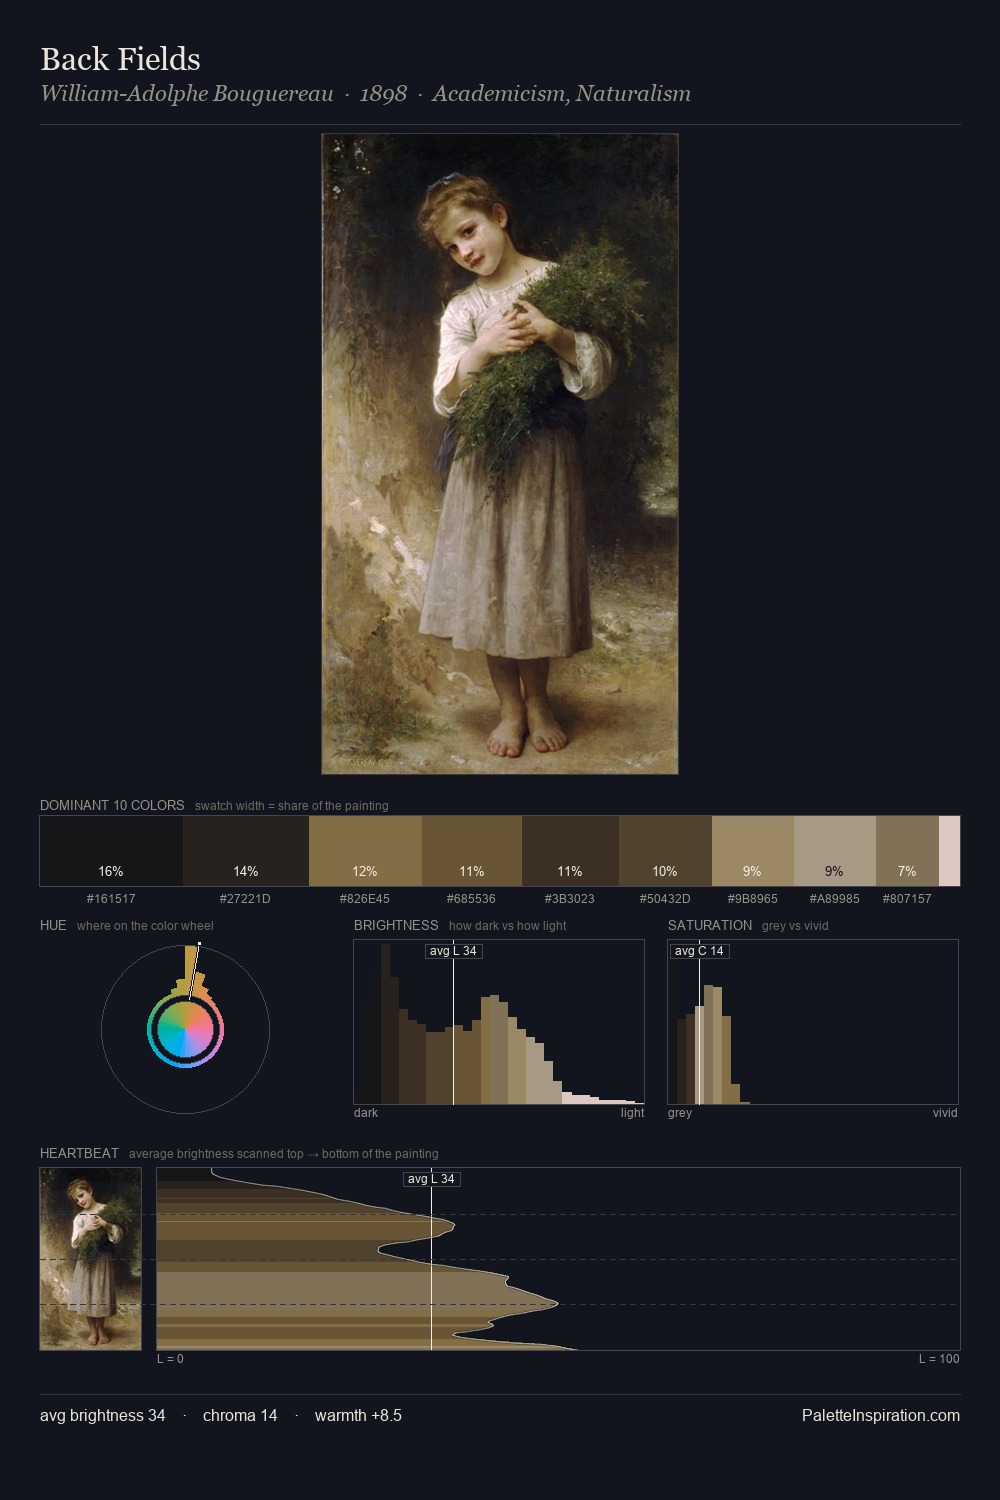Click the 'BRIGHTNESS' section heading
Screen dimensions: 1000x1500
click(x=396, y=925)
